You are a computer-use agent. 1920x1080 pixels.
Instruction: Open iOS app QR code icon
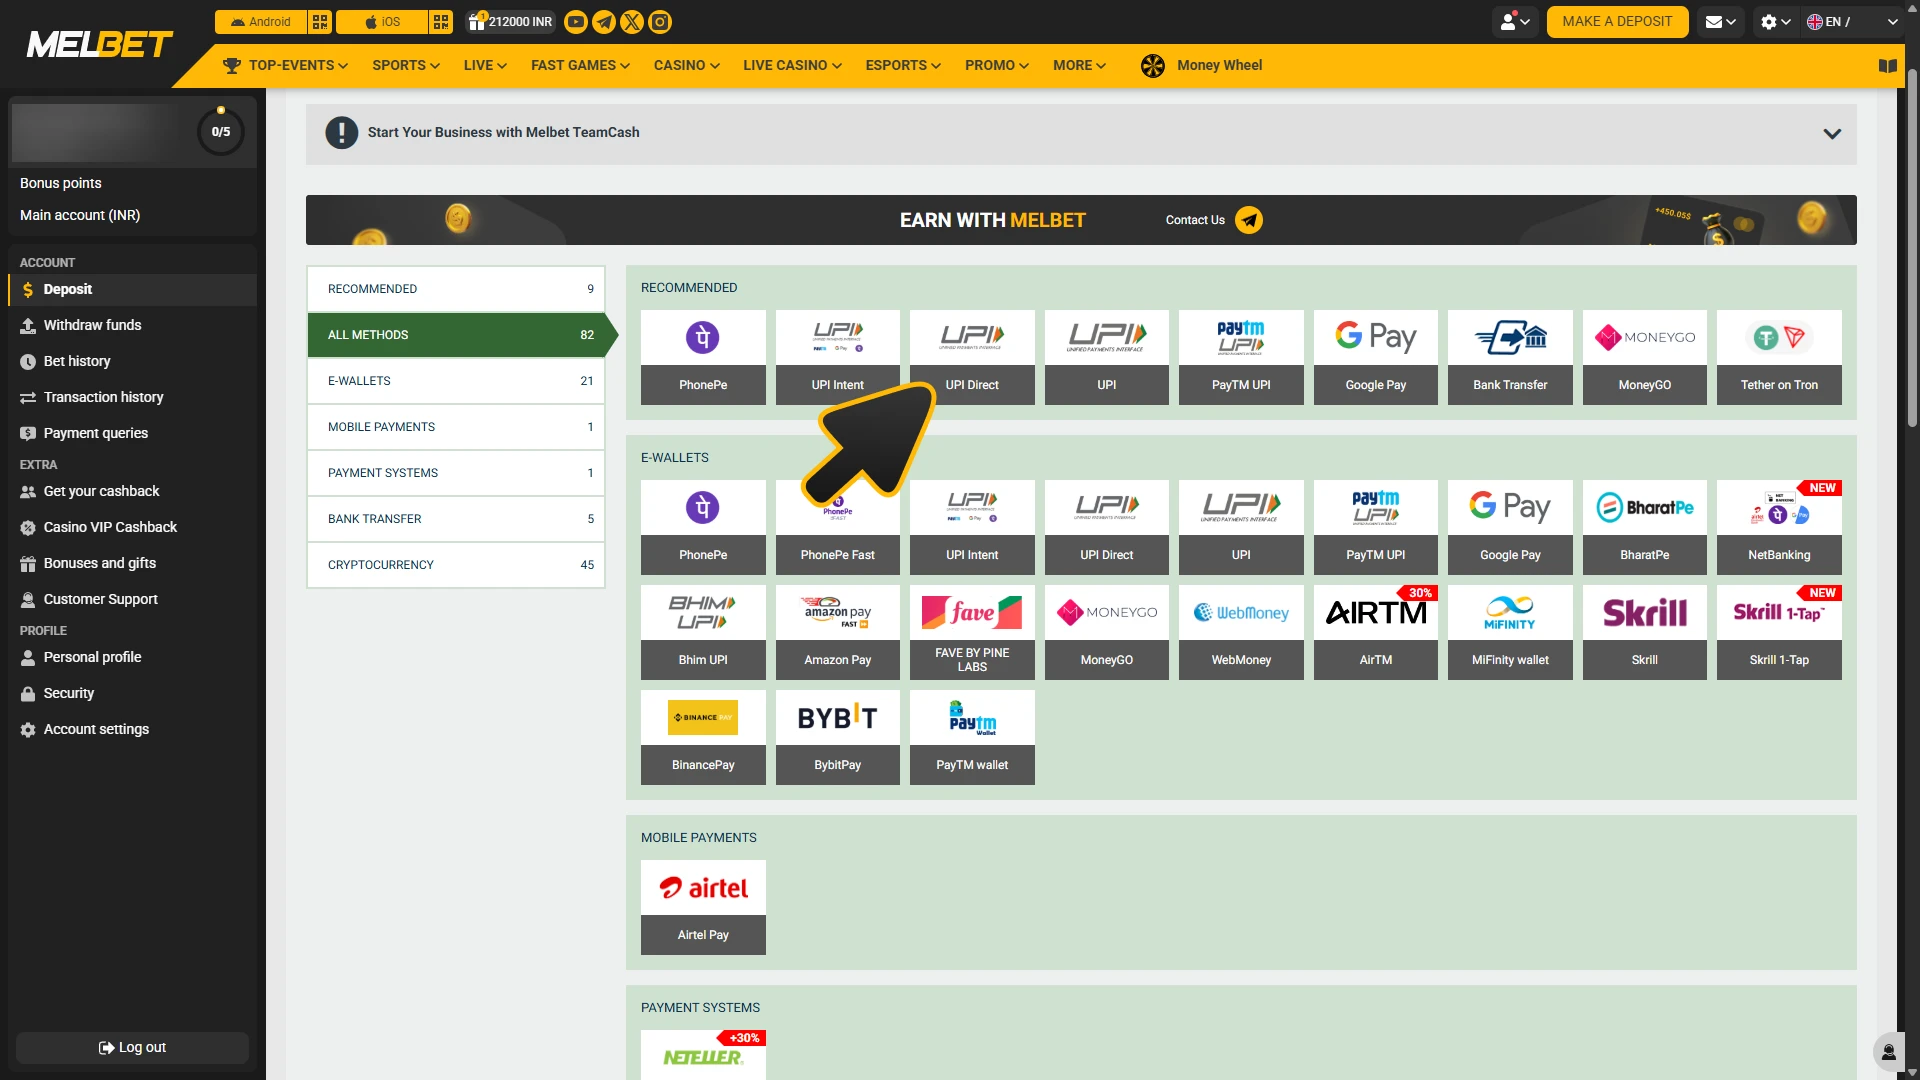(441, 22)
